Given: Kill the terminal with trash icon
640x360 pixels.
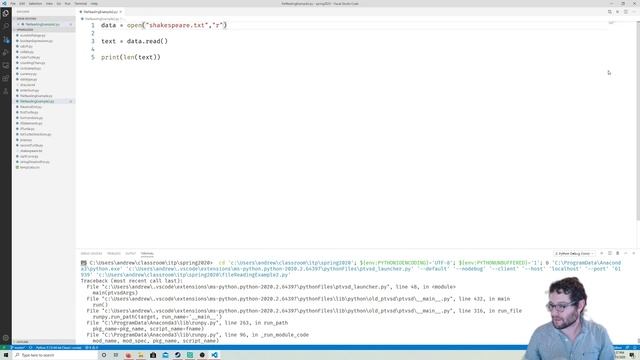Looking at the screenshot, I should point(618,253).
